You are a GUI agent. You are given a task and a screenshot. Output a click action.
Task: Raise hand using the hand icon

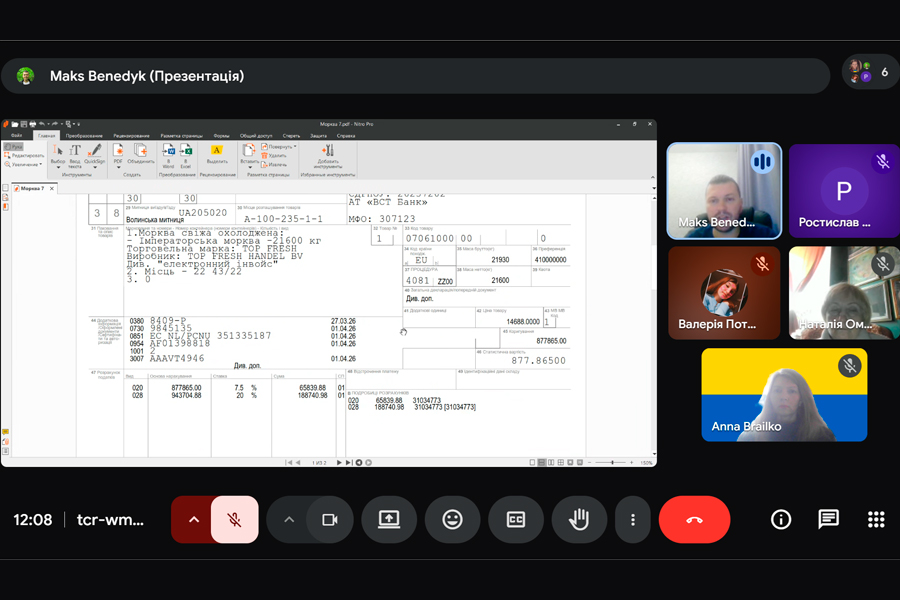click(579, 520)
